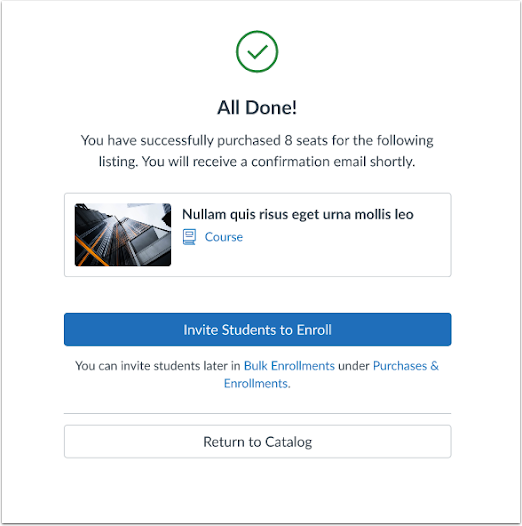
Task: Click the 'confirmation email shortly' sentence
Action: pyautogui.click(x=257, y=162)
